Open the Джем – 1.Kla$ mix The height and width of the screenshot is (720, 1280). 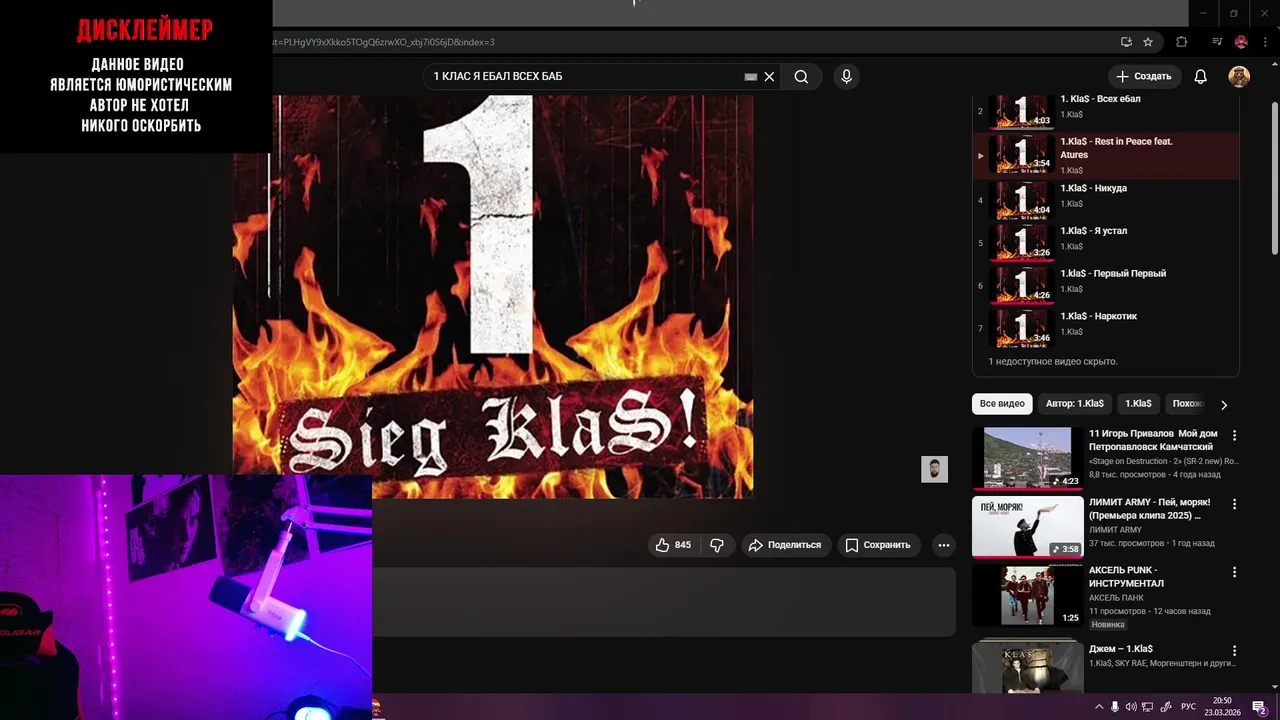1120,649
